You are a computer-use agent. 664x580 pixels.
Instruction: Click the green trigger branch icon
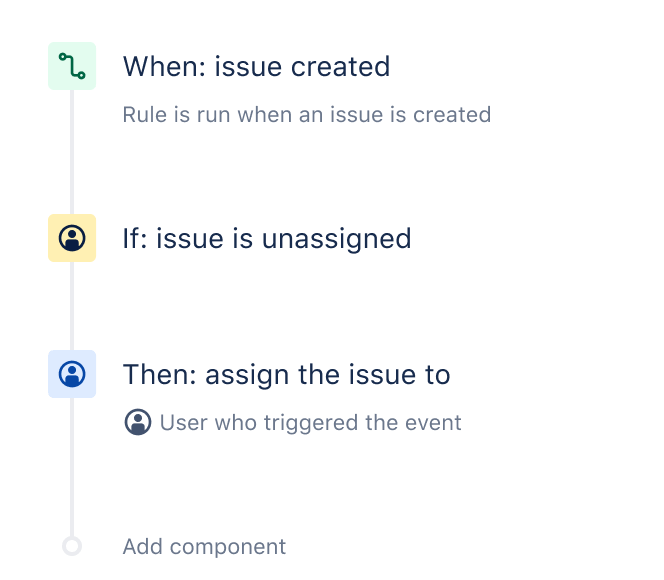(x=72, y=66)
